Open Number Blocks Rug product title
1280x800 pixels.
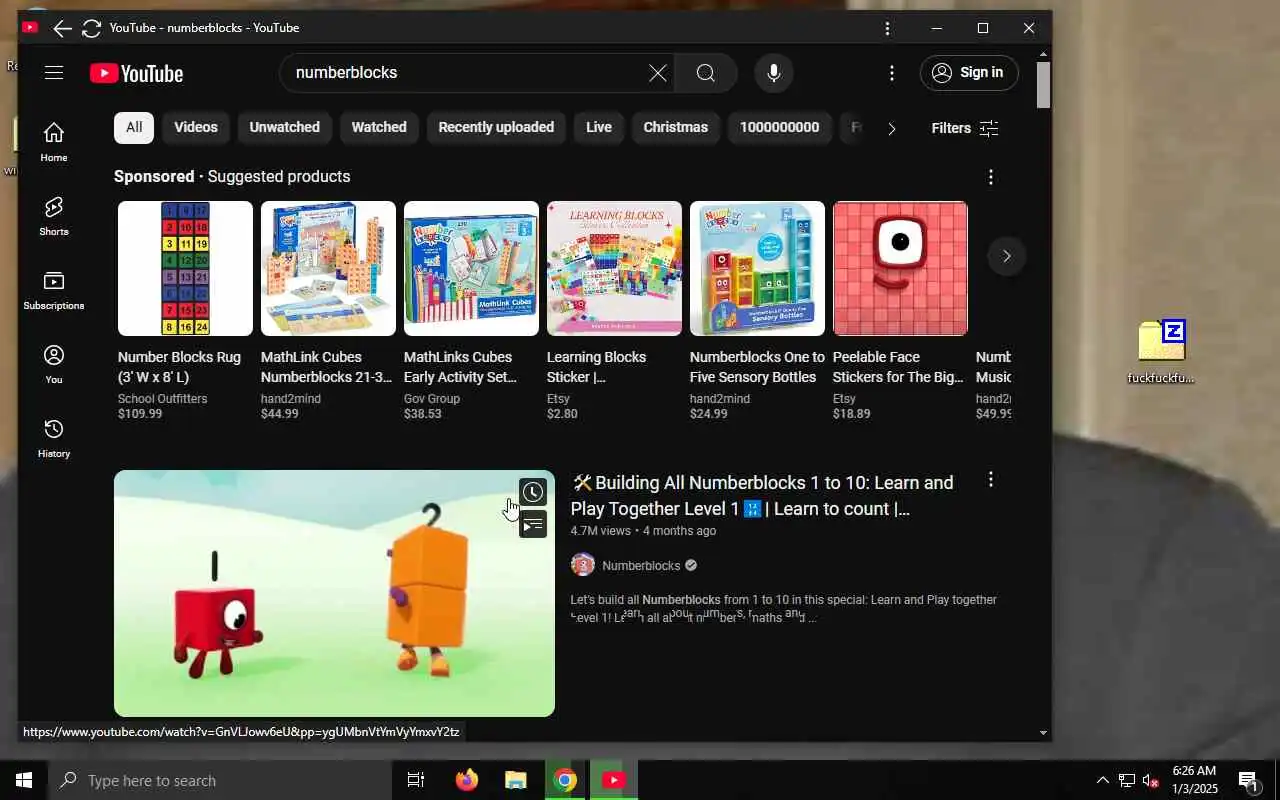[180, 367]
